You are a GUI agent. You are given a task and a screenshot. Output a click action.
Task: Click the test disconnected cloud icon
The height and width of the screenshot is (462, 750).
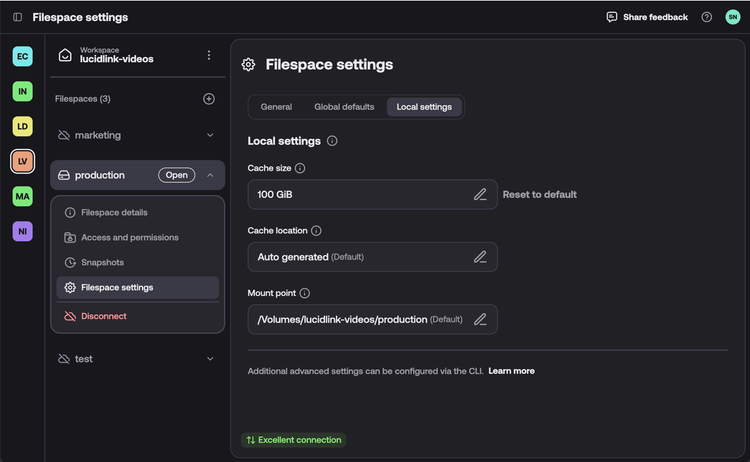pos(64,359)
